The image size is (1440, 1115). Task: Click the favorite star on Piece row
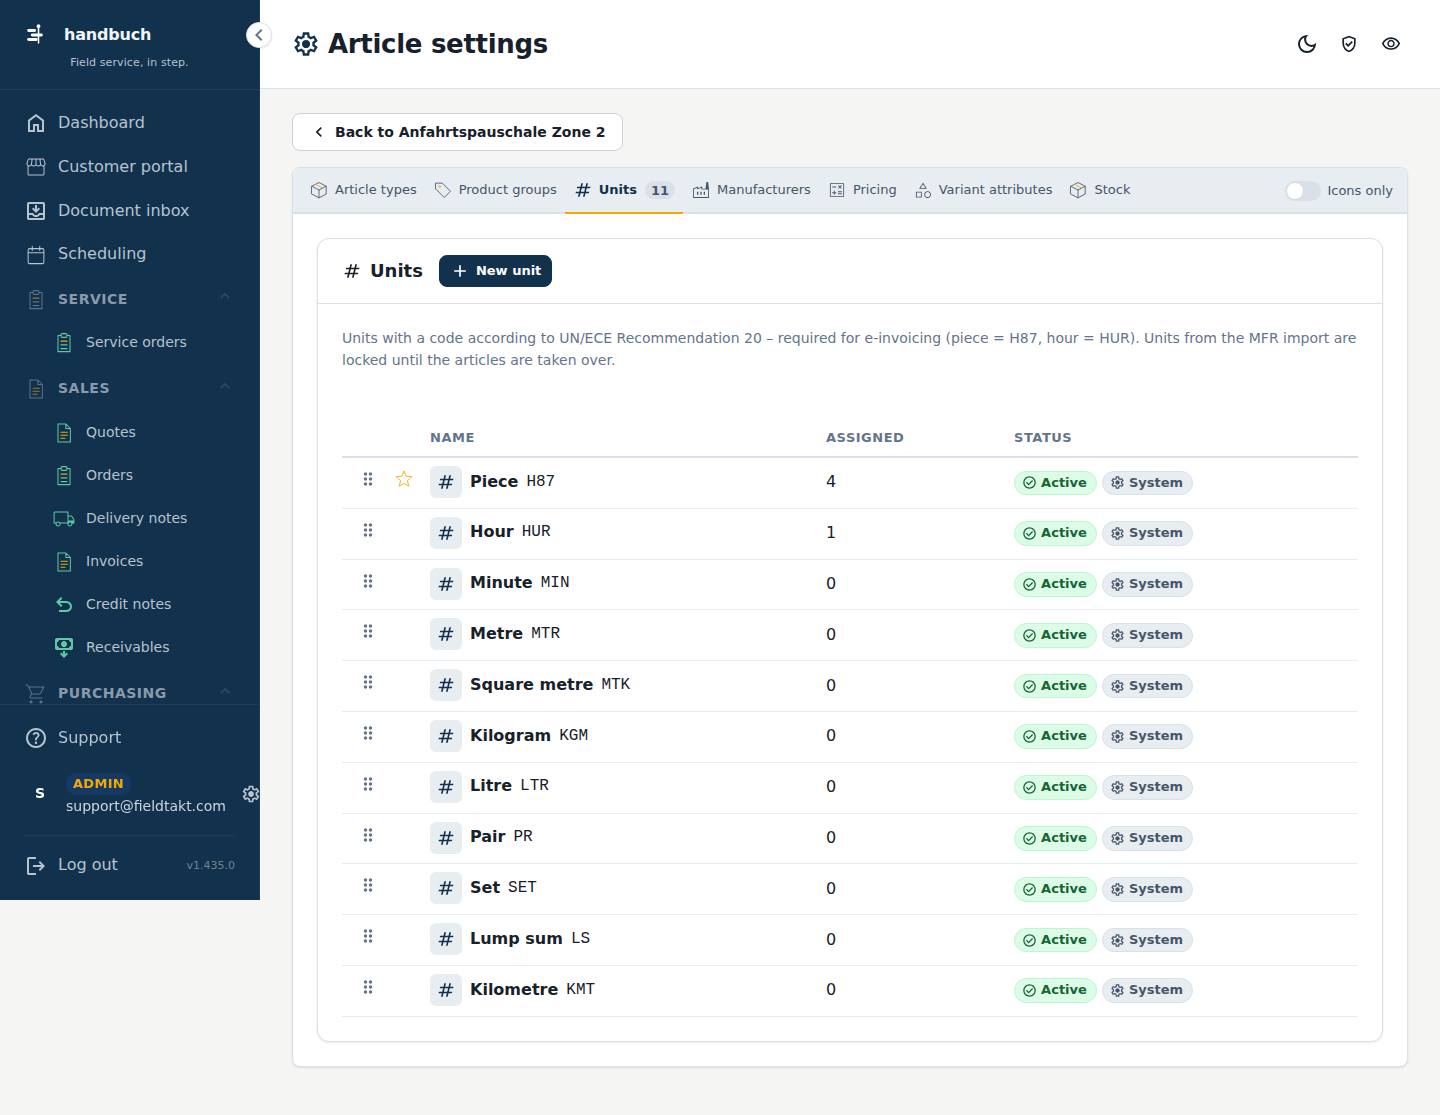tap(404, 479)
